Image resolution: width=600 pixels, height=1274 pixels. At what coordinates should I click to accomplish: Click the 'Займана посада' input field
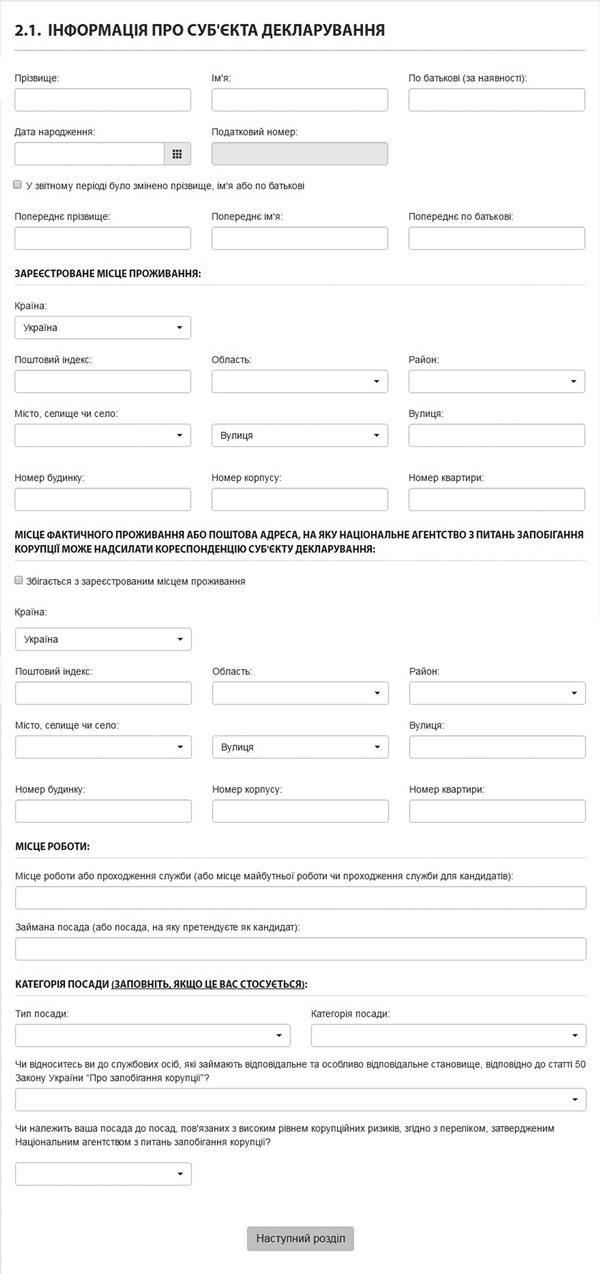tap(300, 949)
